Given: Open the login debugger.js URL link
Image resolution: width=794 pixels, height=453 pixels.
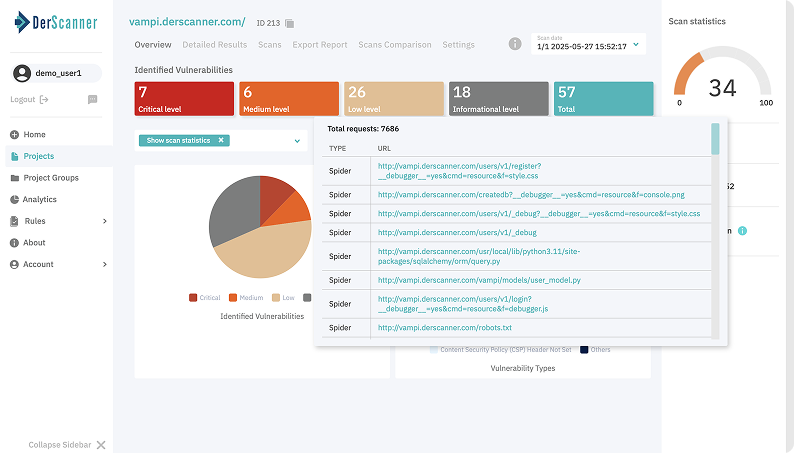Looking at the screenshot, I should point(463,304).
